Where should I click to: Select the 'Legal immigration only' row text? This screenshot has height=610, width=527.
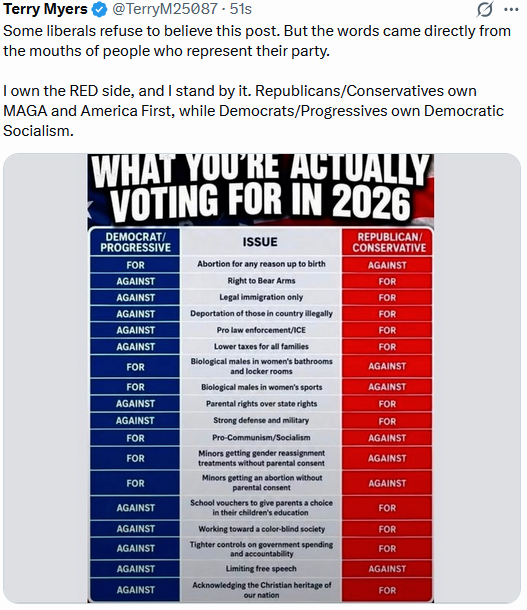pos(261,297)
